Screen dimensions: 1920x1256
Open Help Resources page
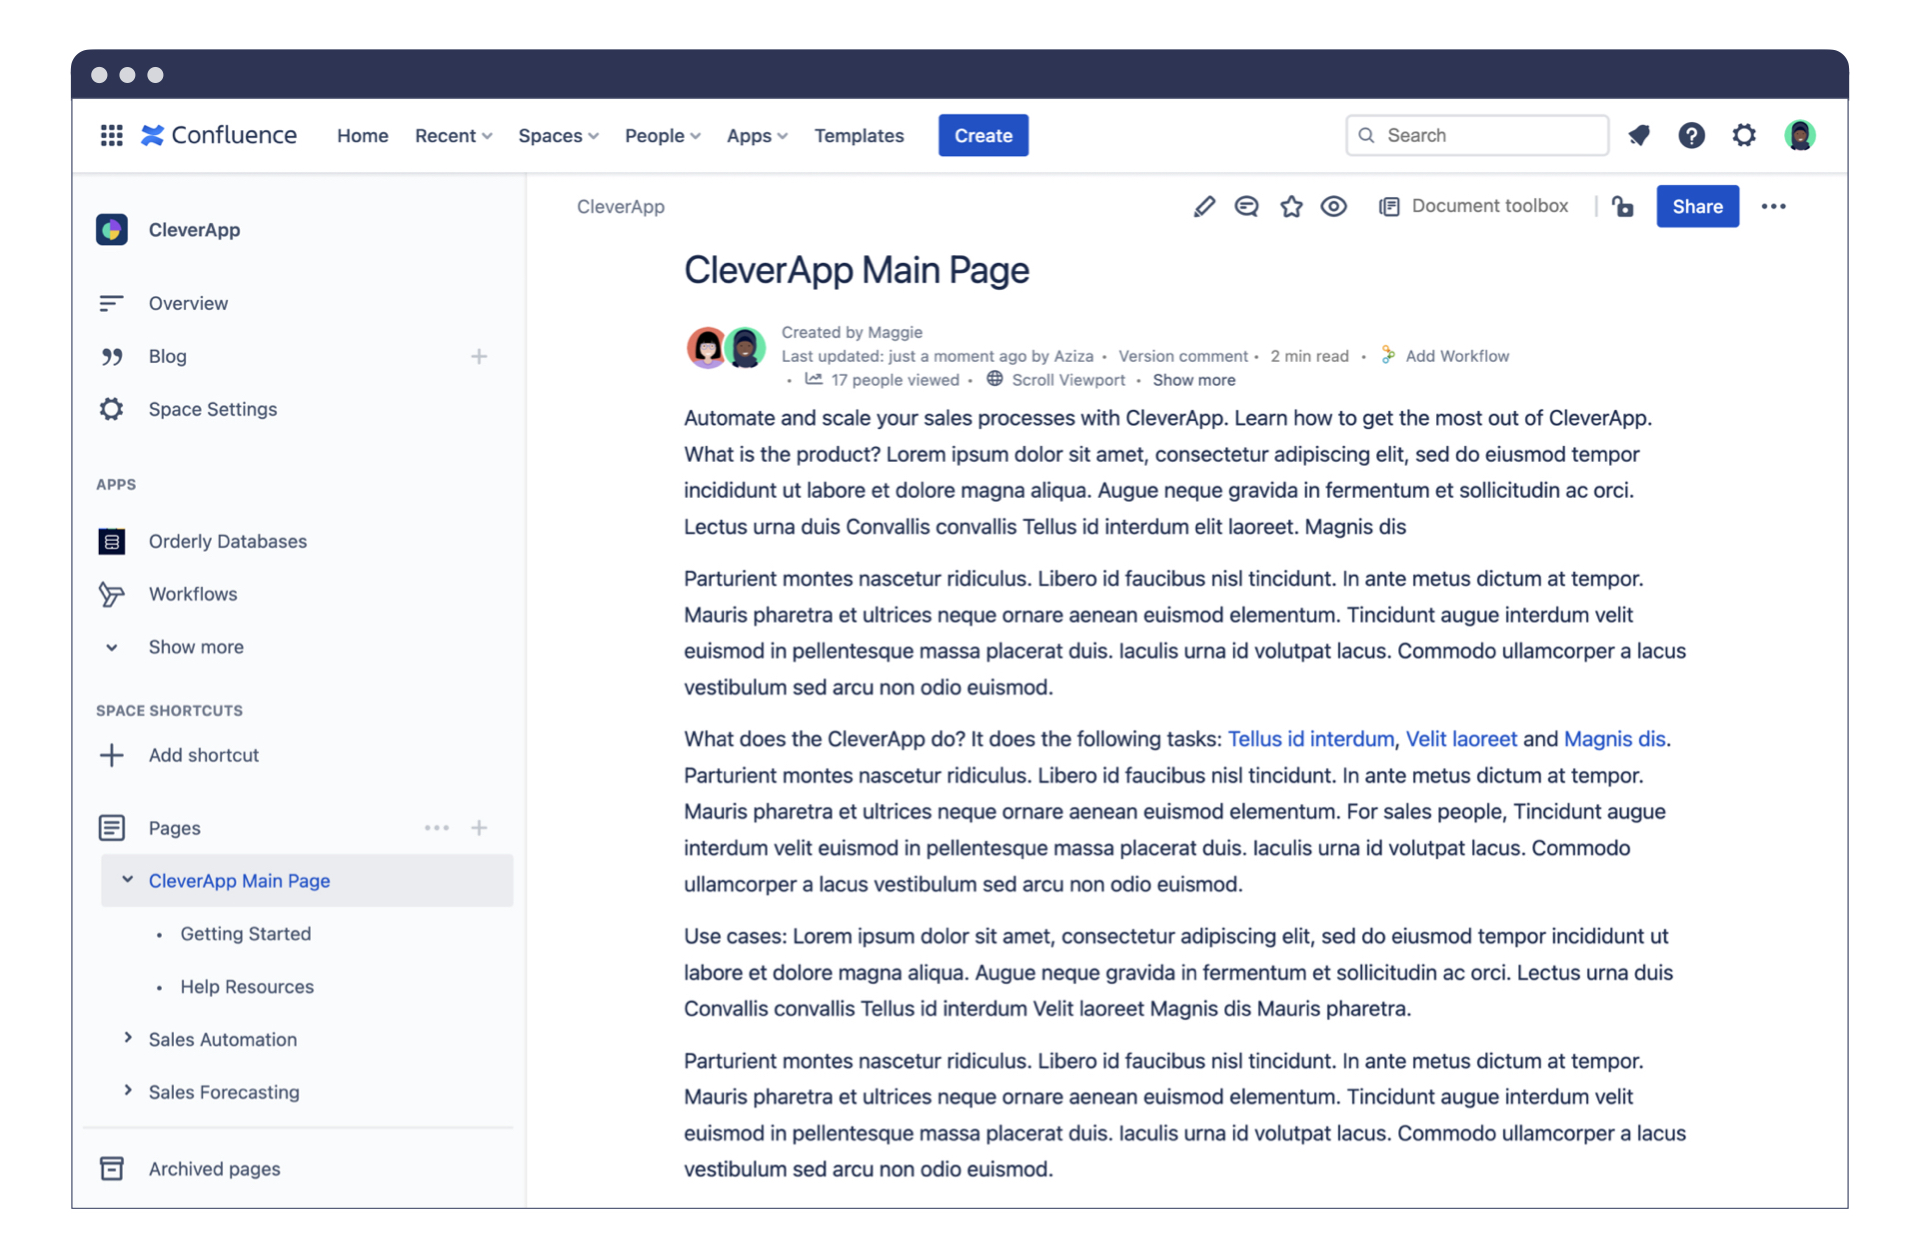click(247, 986)
